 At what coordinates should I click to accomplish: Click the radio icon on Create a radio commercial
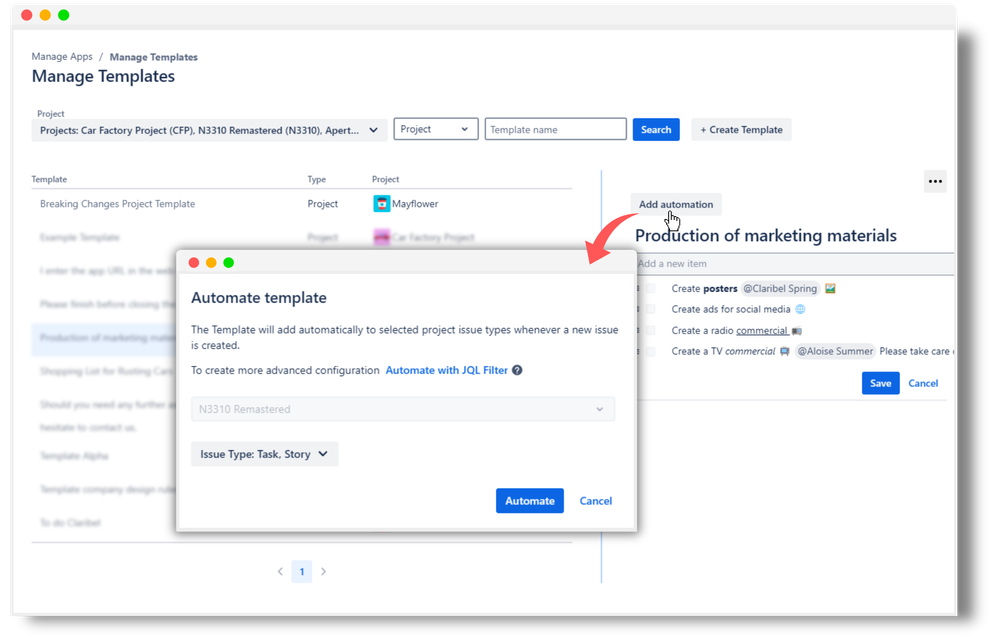(x=796, y=331)
